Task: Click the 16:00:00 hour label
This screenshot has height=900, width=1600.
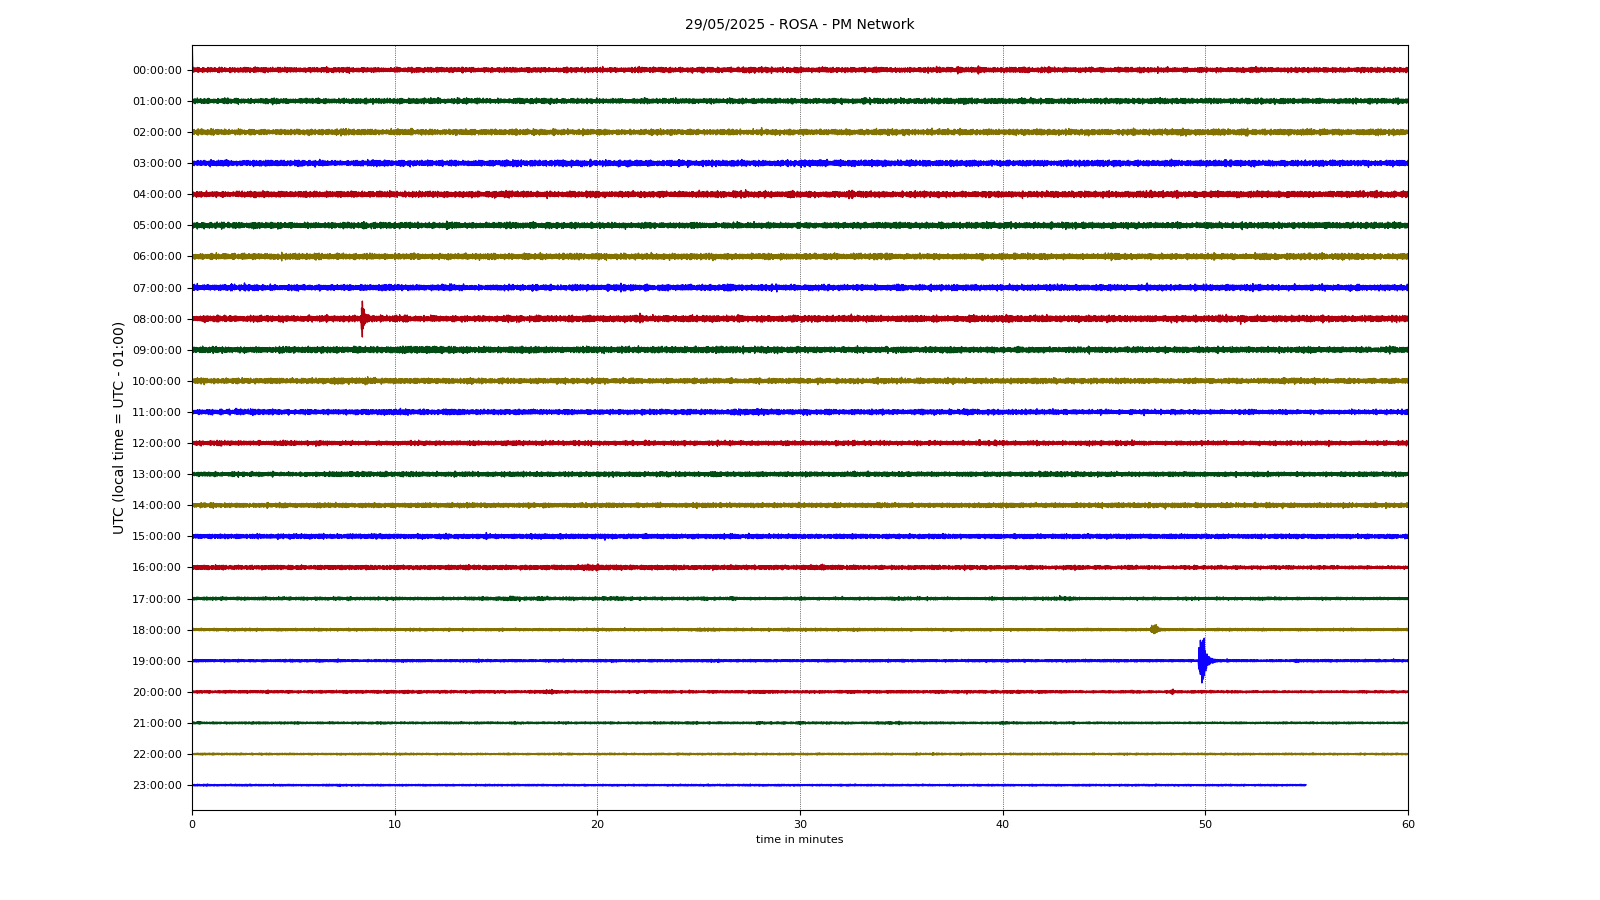Action: tap(157, 567)
